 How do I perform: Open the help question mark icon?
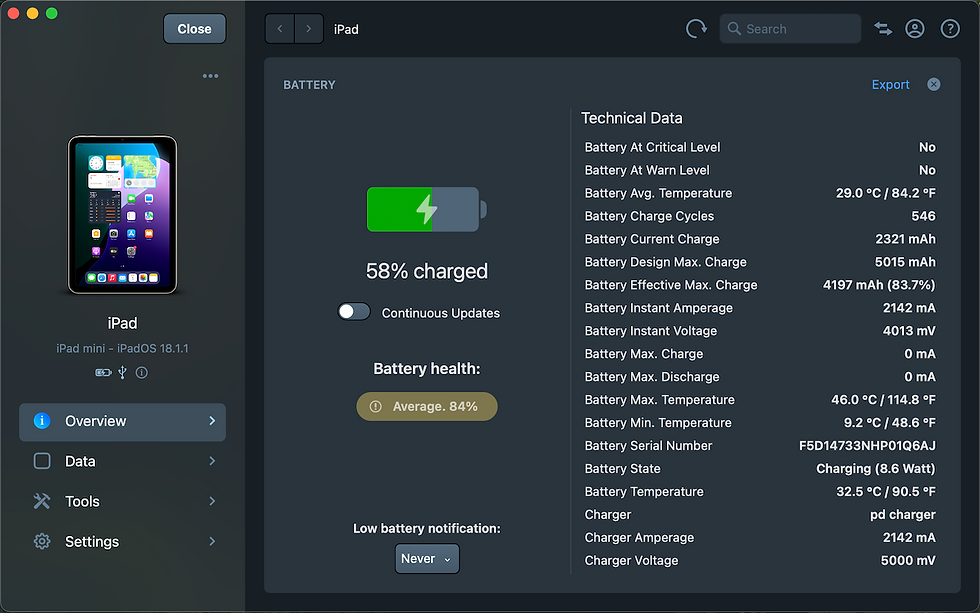click(x=950, y=29)
